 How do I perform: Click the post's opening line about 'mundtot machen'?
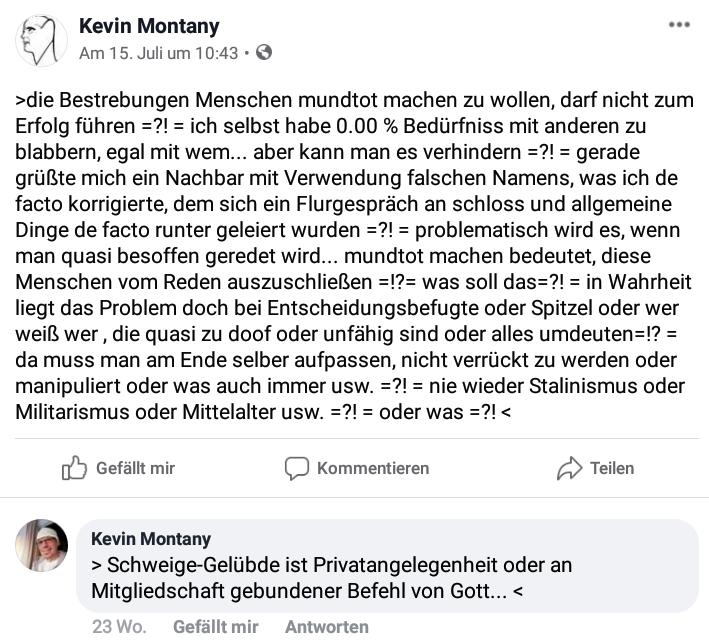pos(354,100)
